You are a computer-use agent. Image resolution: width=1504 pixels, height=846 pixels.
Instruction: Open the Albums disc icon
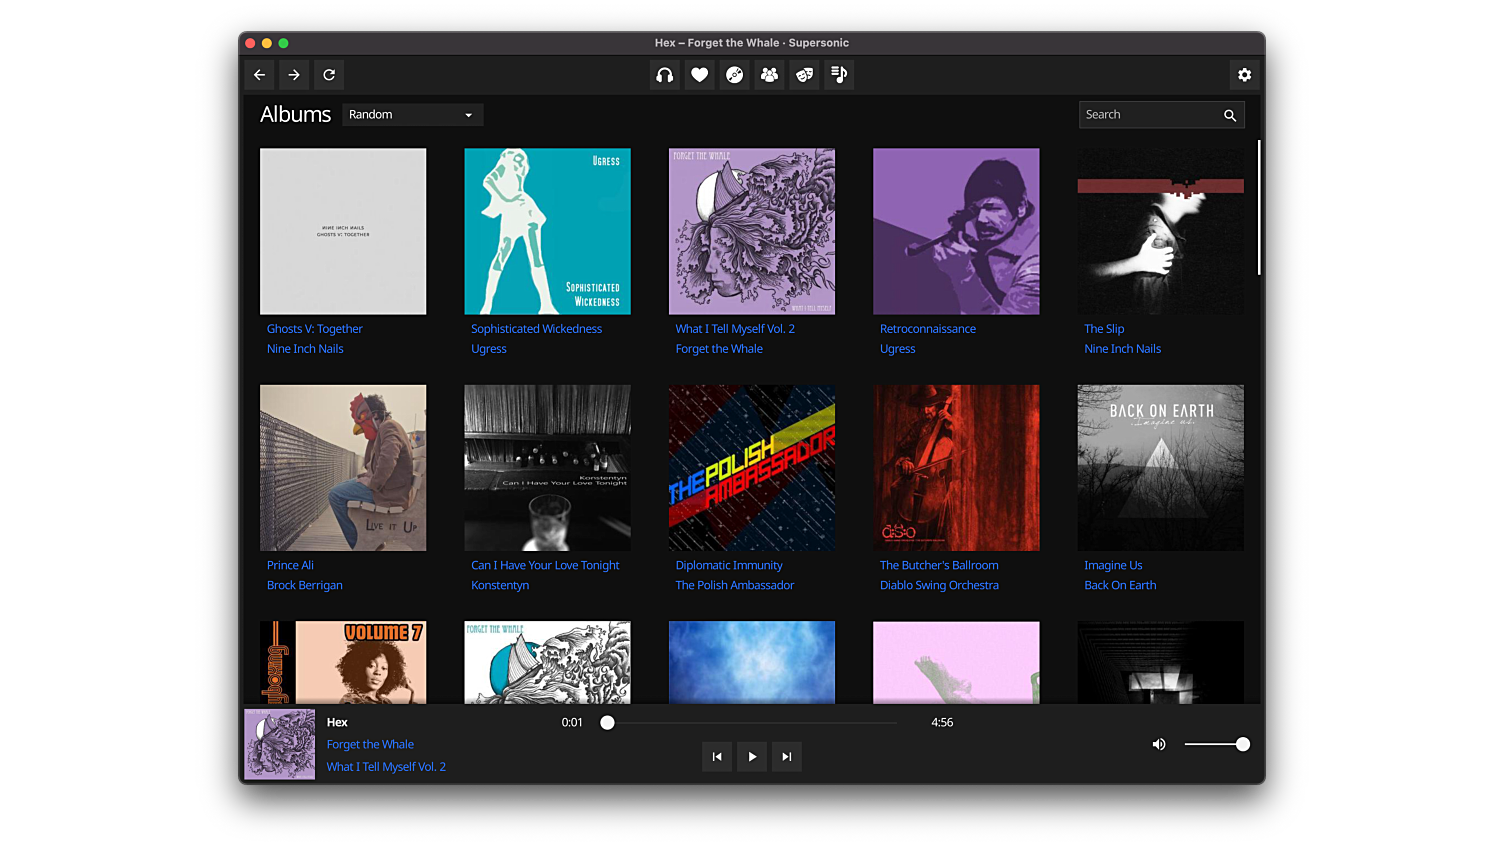(x=735, y=75)
